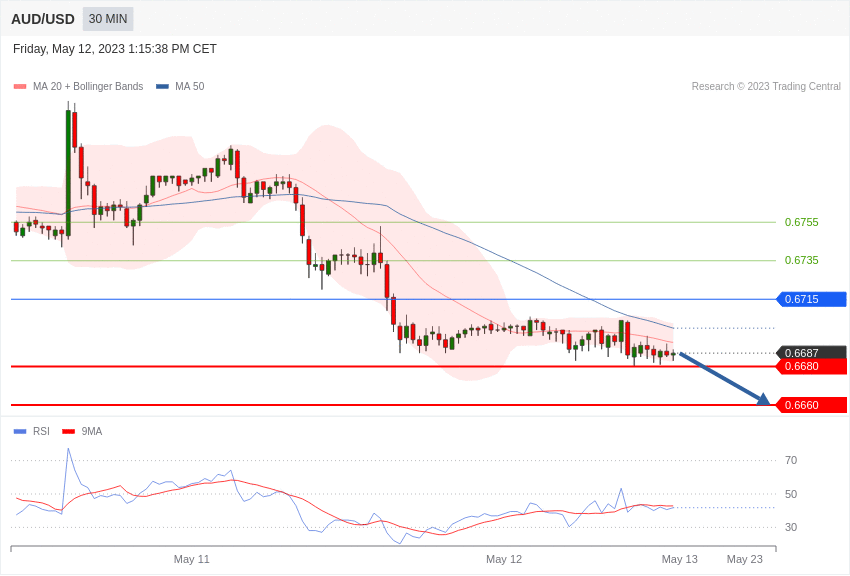Click the red 0.6660 target price tag
Viewport: 850px width, 576px height.
point(812,405)
